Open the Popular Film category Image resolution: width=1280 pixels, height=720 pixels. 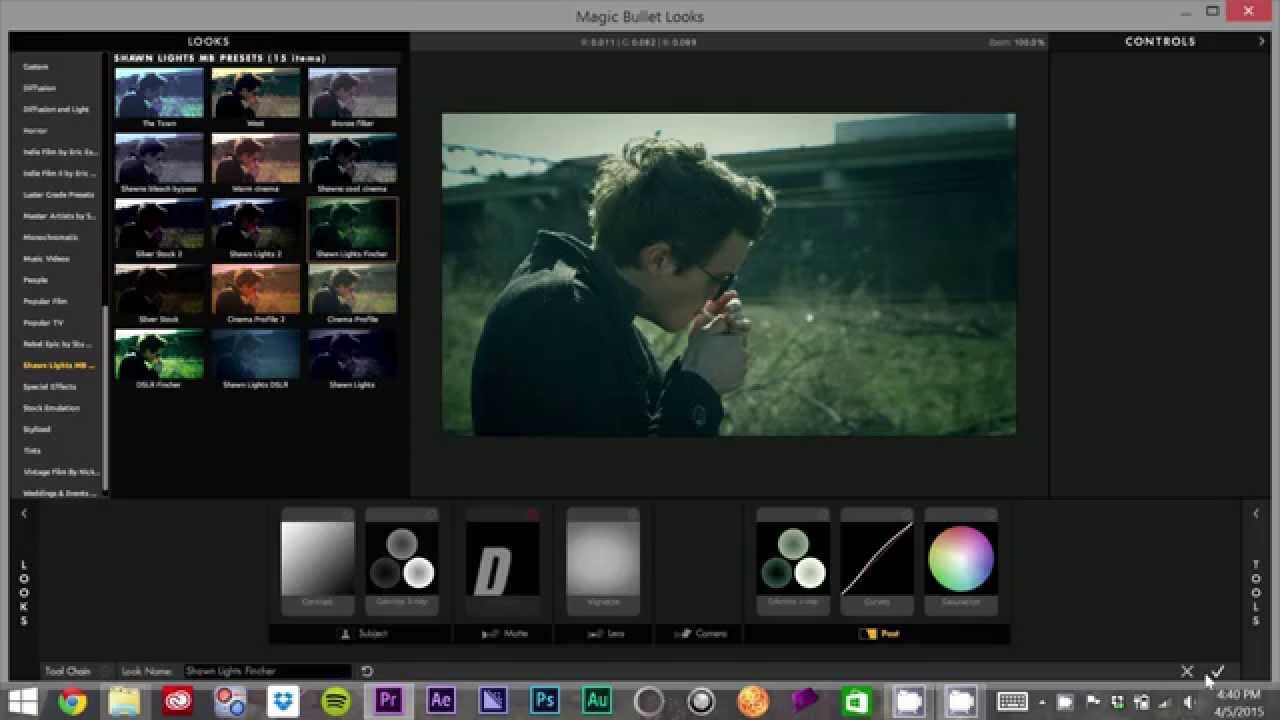click(45, 301)
